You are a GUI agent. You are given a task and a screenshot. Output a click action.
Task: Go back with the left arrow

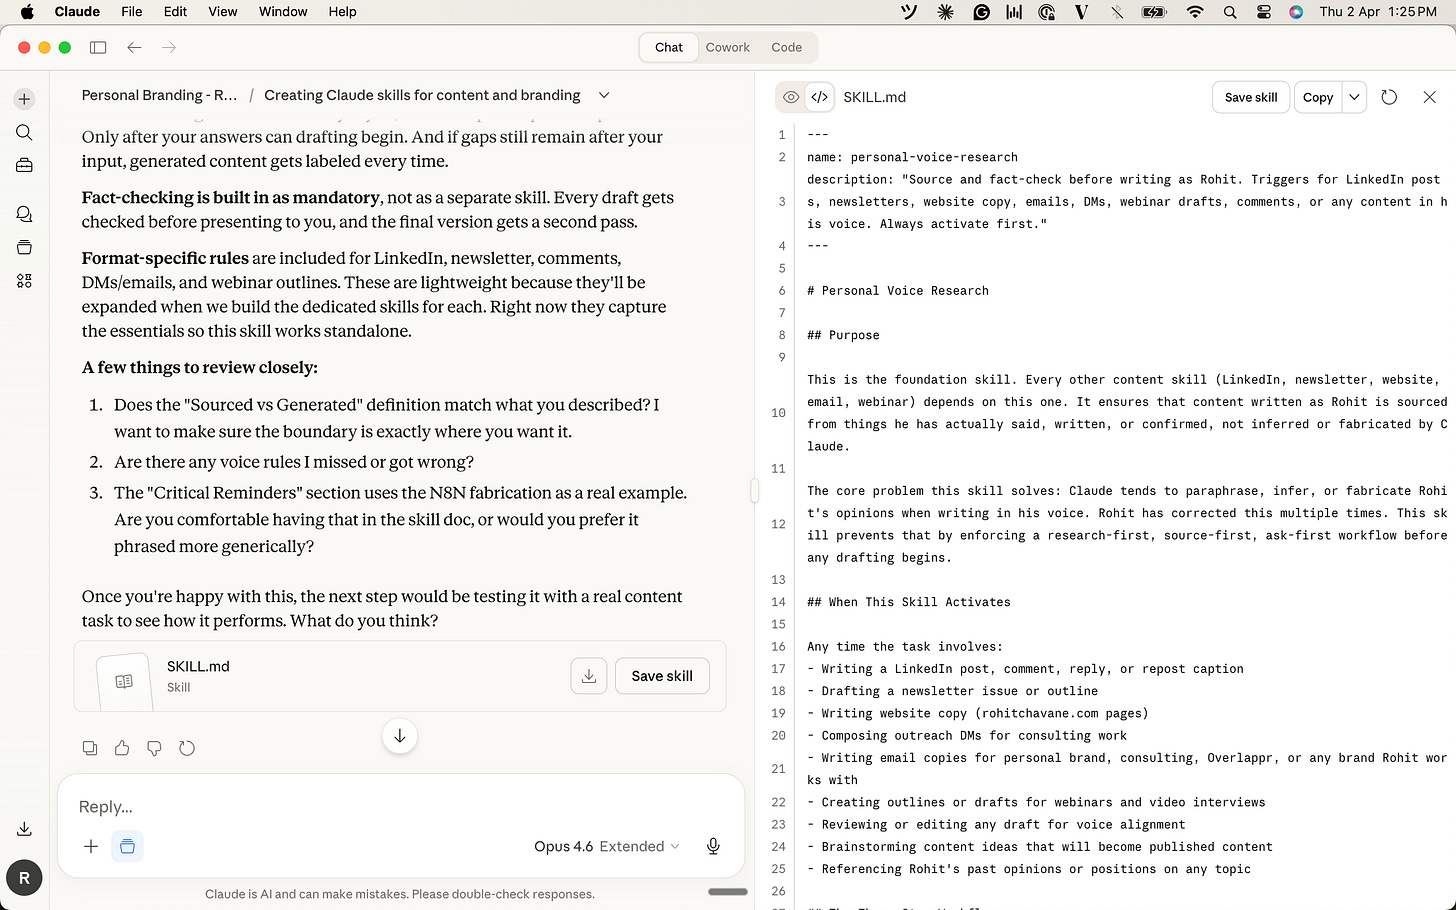(134, 47)
